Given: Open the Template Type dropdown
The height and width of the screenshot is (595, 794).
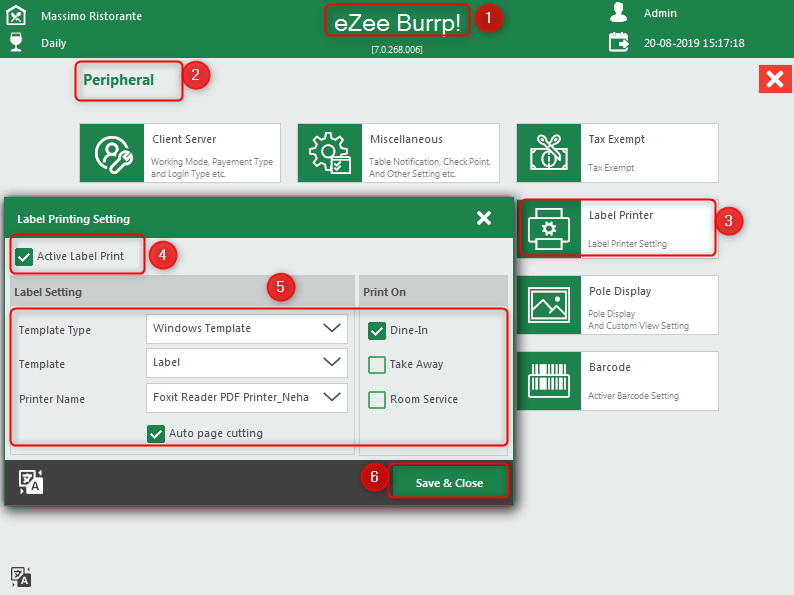Looking at the screenshot, I should click(x=247, y=329).
